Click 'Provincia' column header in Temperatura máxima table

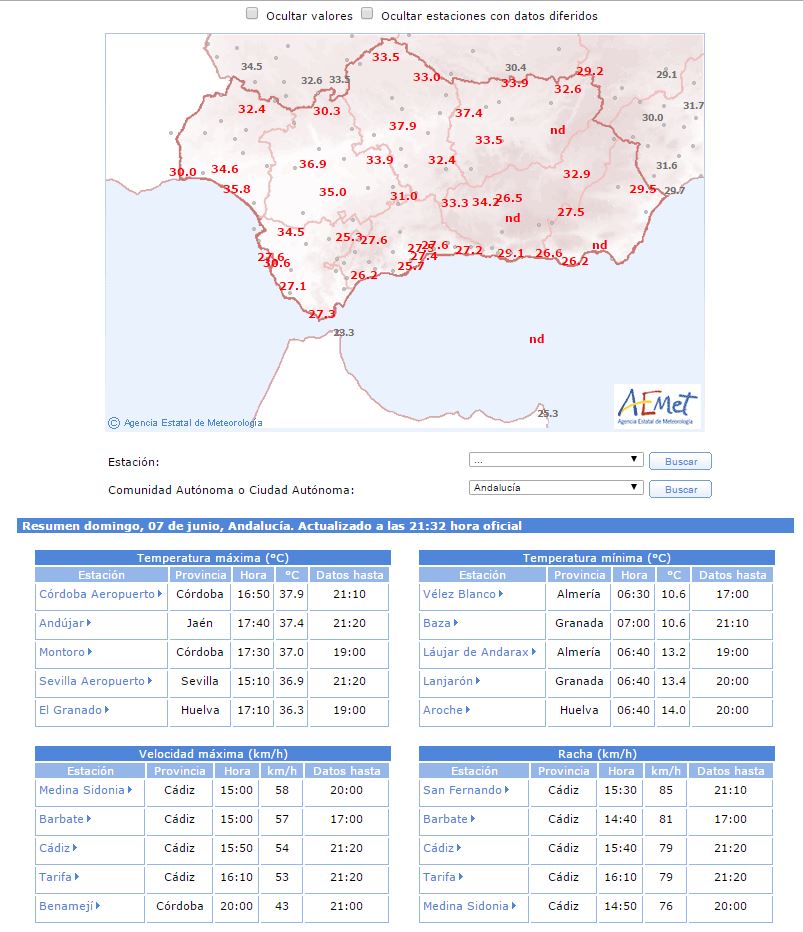click(200, 575)
